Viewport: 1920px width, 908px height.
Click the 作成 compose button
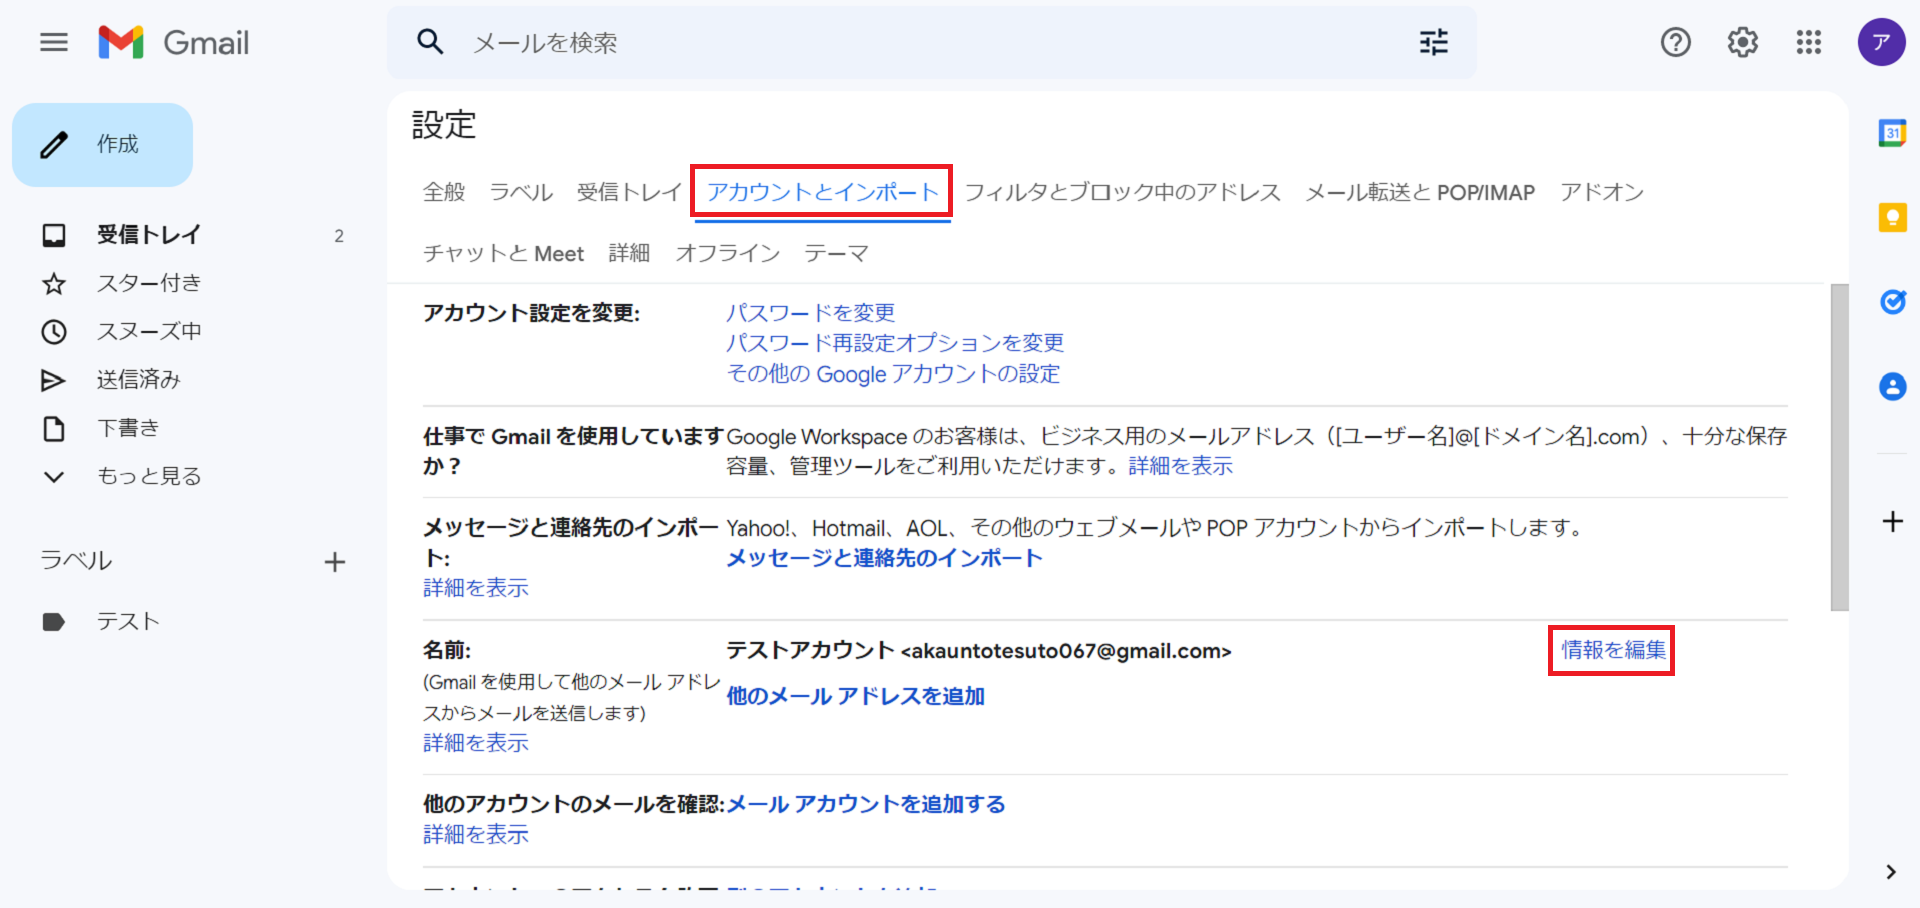103,145
